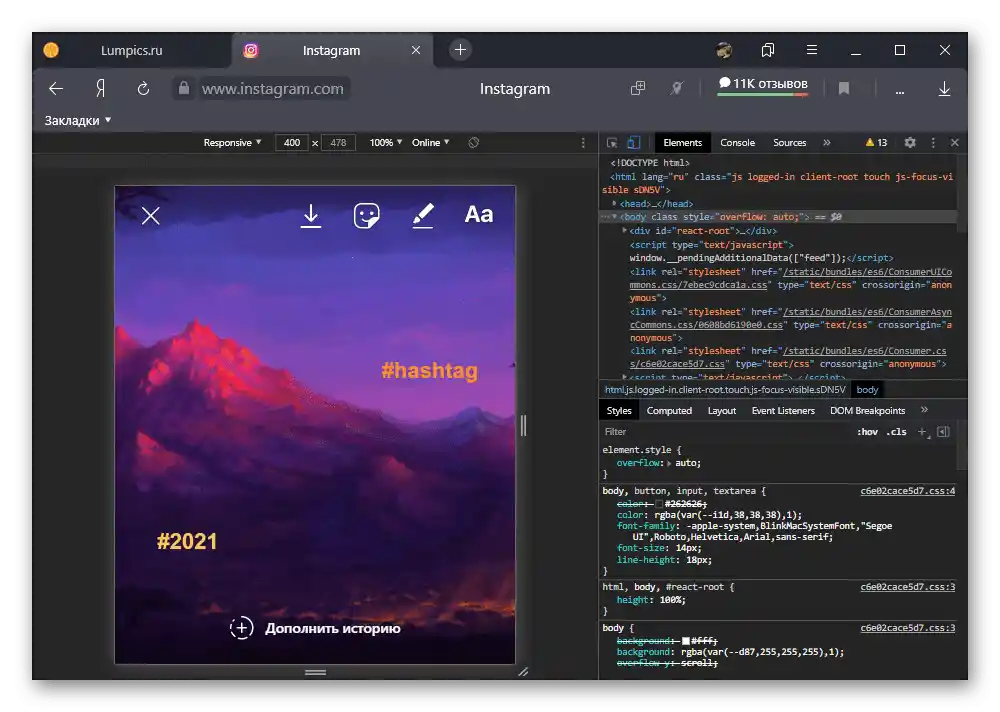Click the rotate device icon
Viewport: 1000px width, 712px height.
(x=473, y=142)
